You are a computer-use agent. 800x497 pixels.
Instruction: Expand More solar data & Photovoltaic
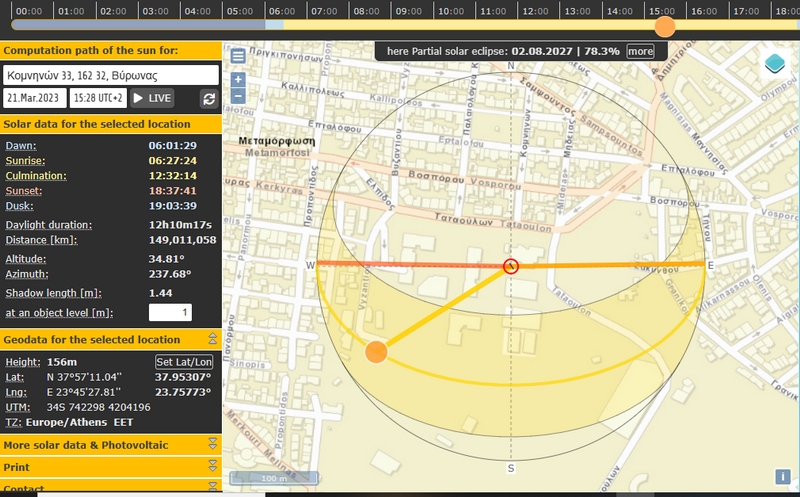point(212,444)
